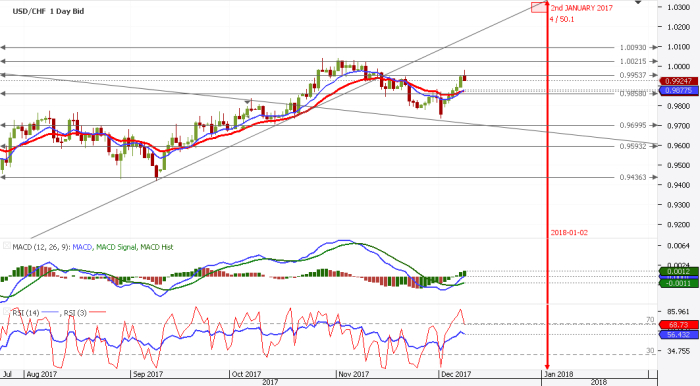Click the right arrow of the 1.00215 level line
700x386 pixels.
654,61
